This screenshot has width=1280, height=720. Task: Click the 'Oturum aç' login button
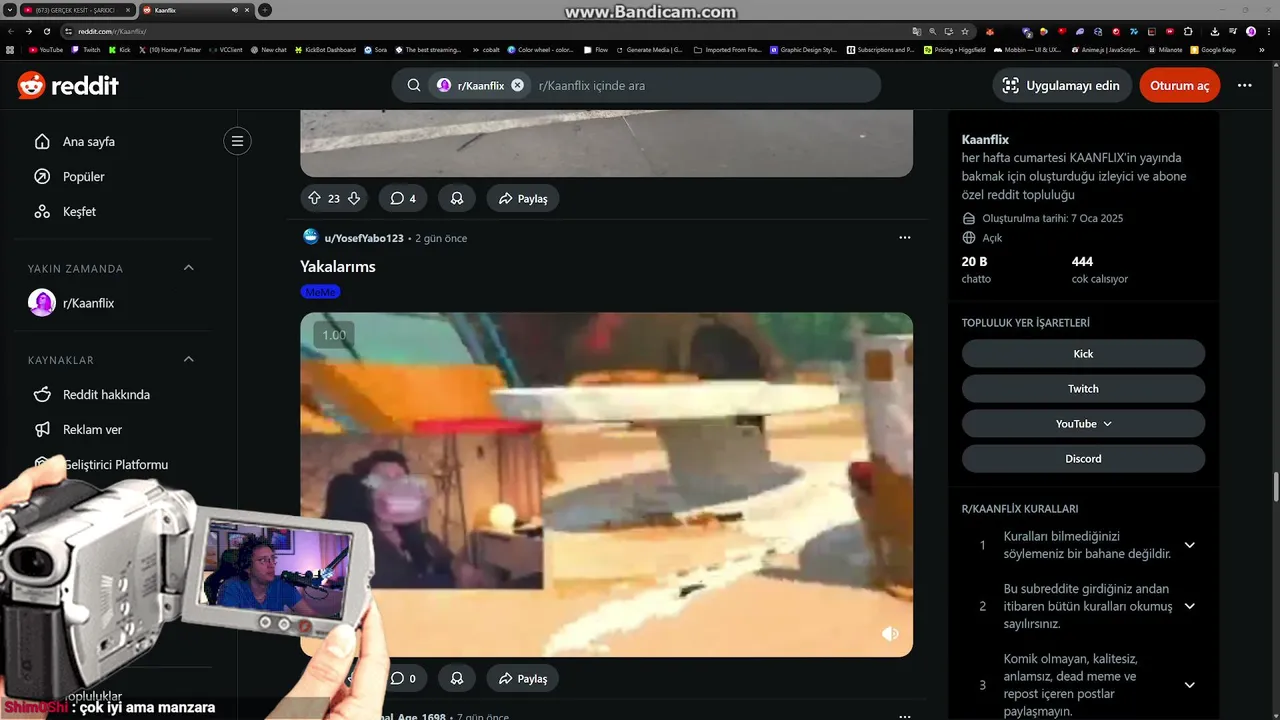1179,85
